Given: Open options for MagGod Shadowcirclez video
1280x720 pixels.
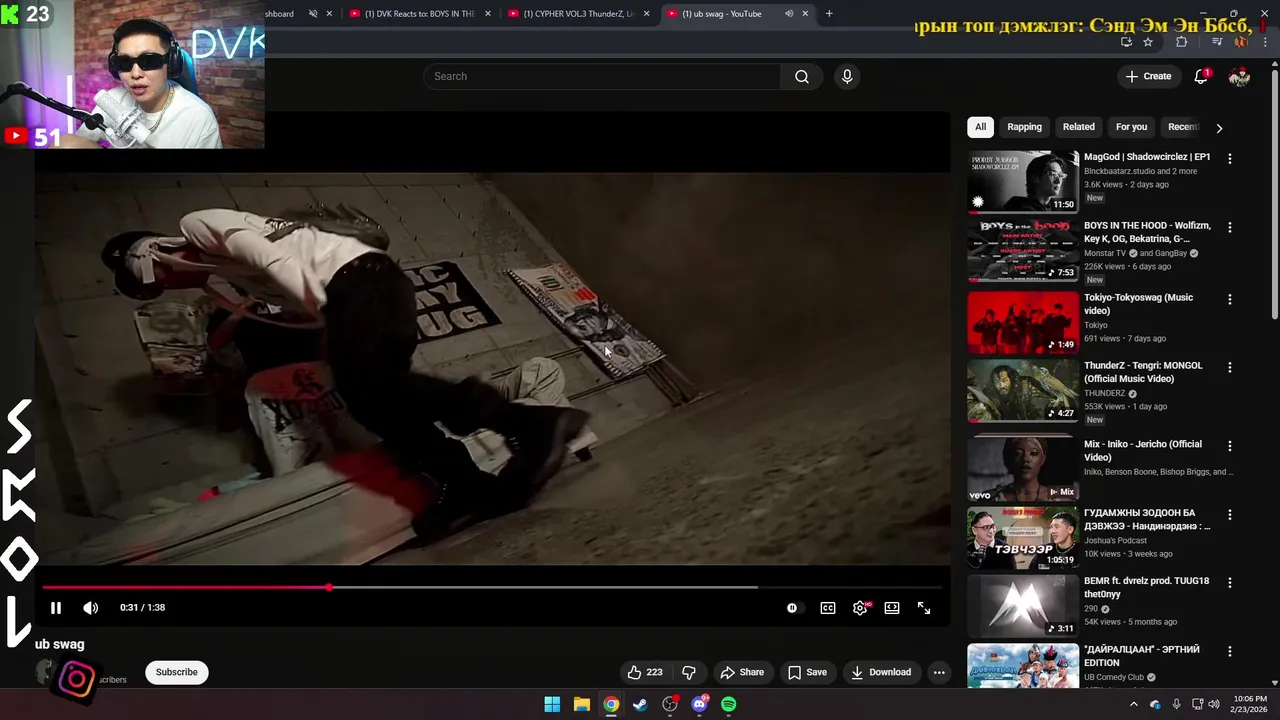Looking at the screenshot, I should click(1230, 158).
